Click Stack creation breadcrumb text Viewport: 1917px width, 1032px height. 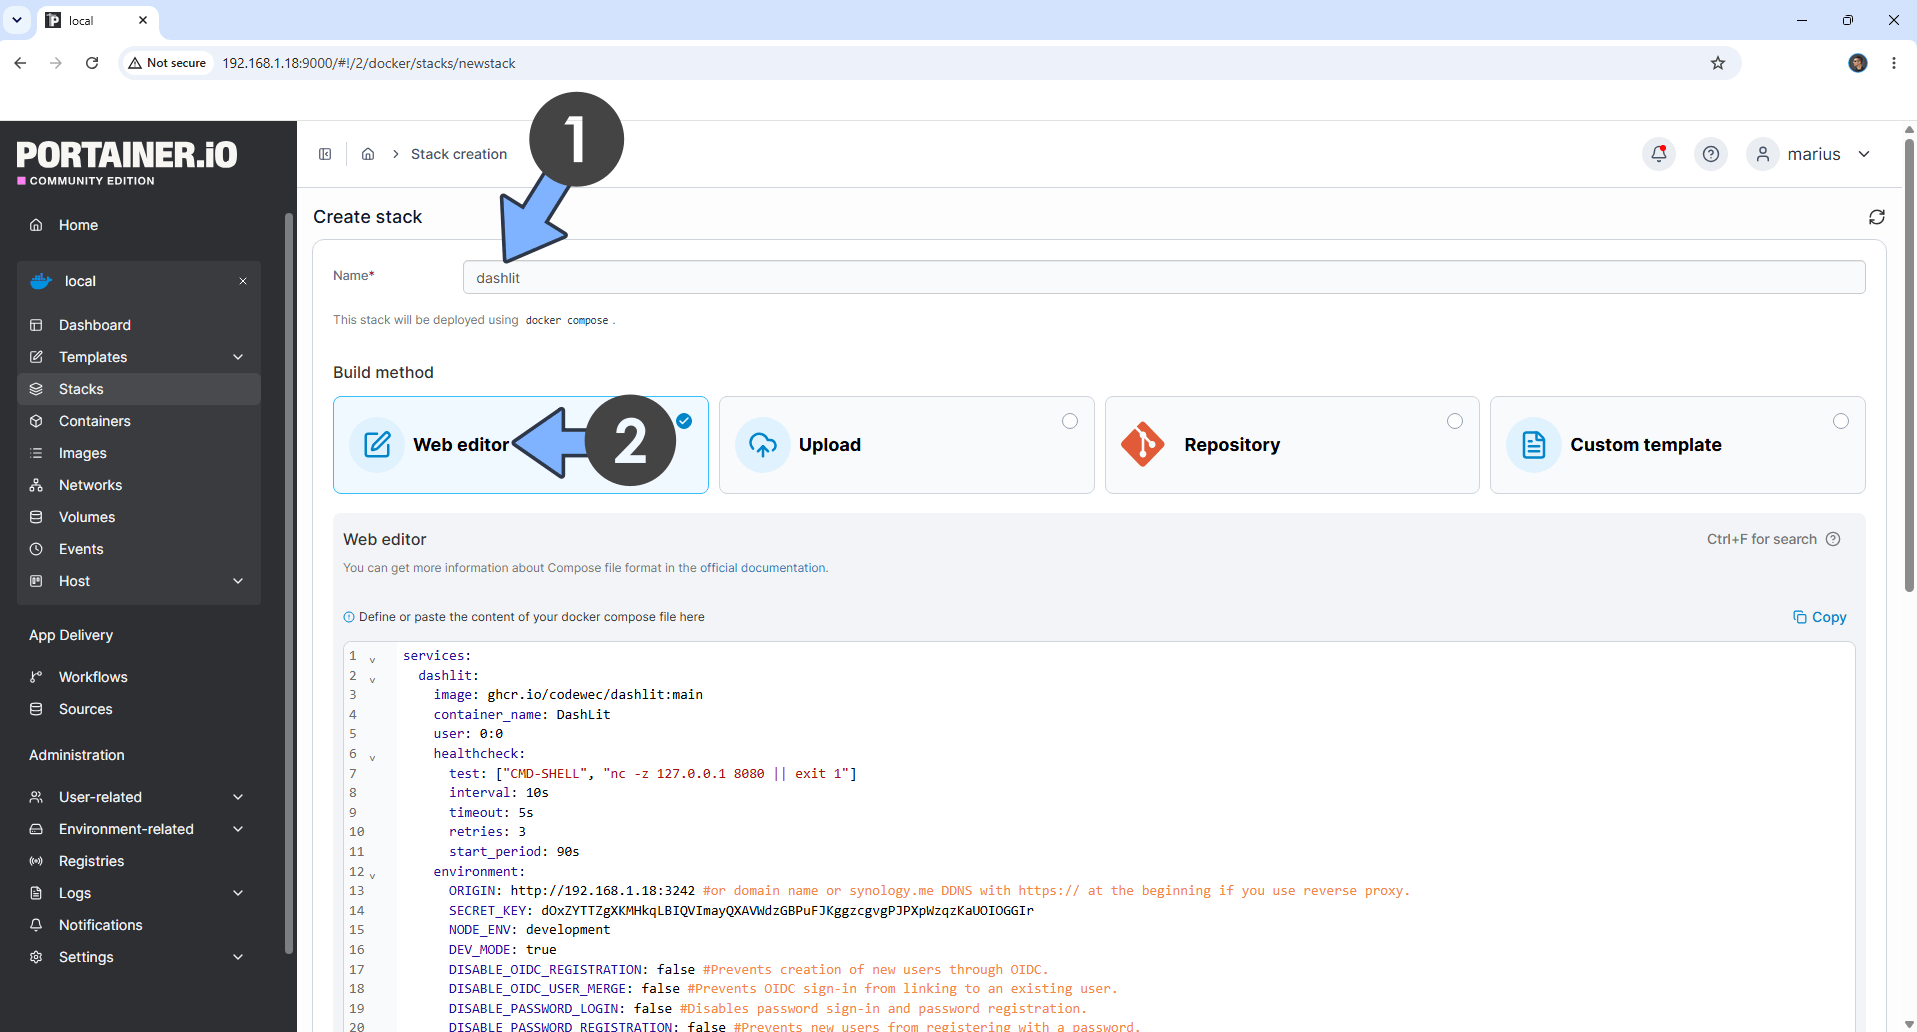tap(459, 154)
